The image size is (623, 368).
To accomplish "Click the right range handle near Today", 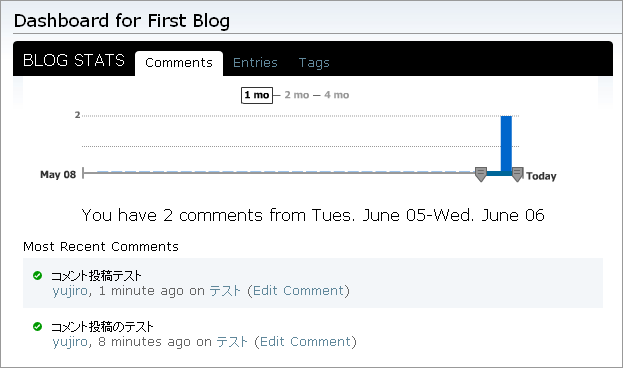I will coord(517,174).
